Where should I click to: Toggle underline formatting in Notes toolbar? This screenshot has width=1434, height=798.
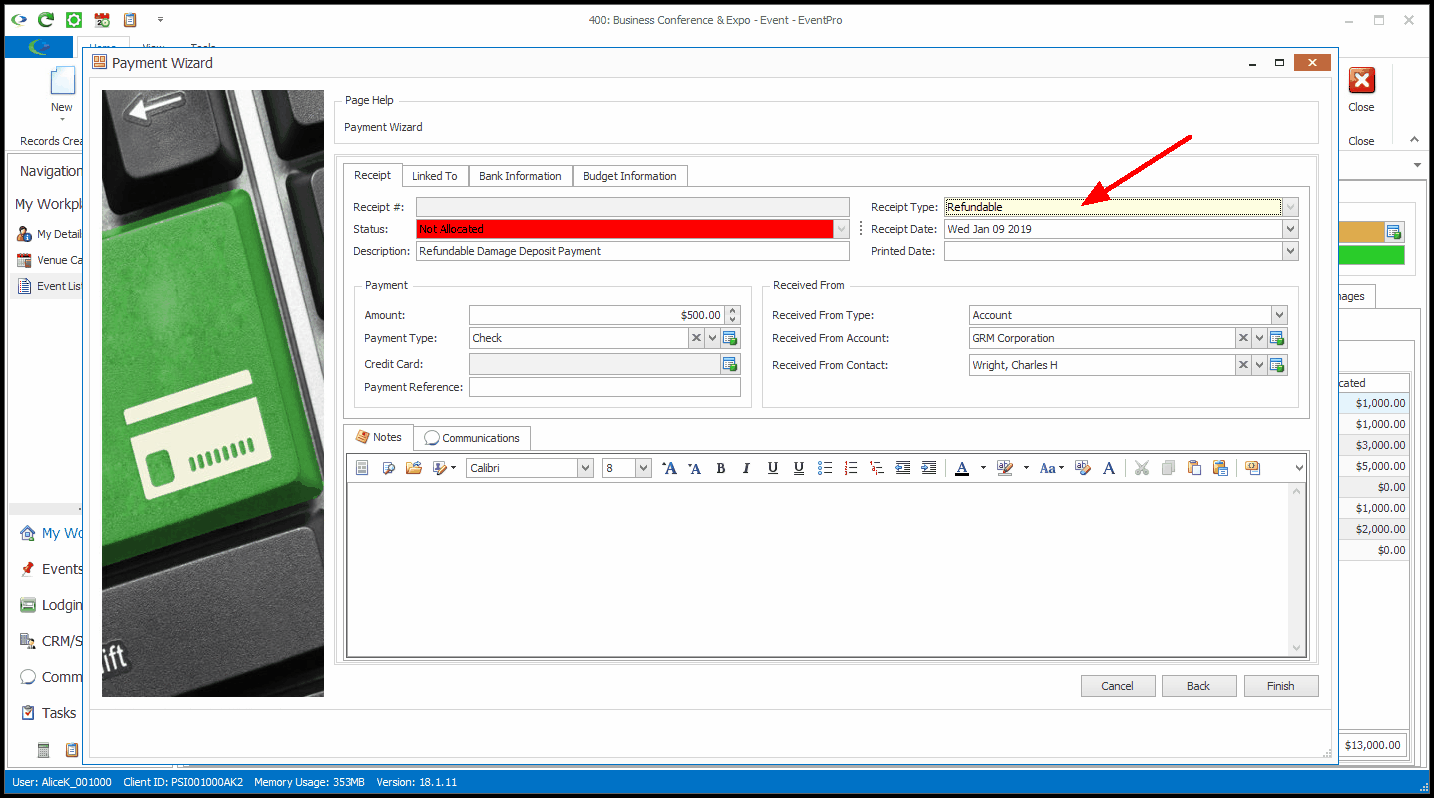[772, 468]
